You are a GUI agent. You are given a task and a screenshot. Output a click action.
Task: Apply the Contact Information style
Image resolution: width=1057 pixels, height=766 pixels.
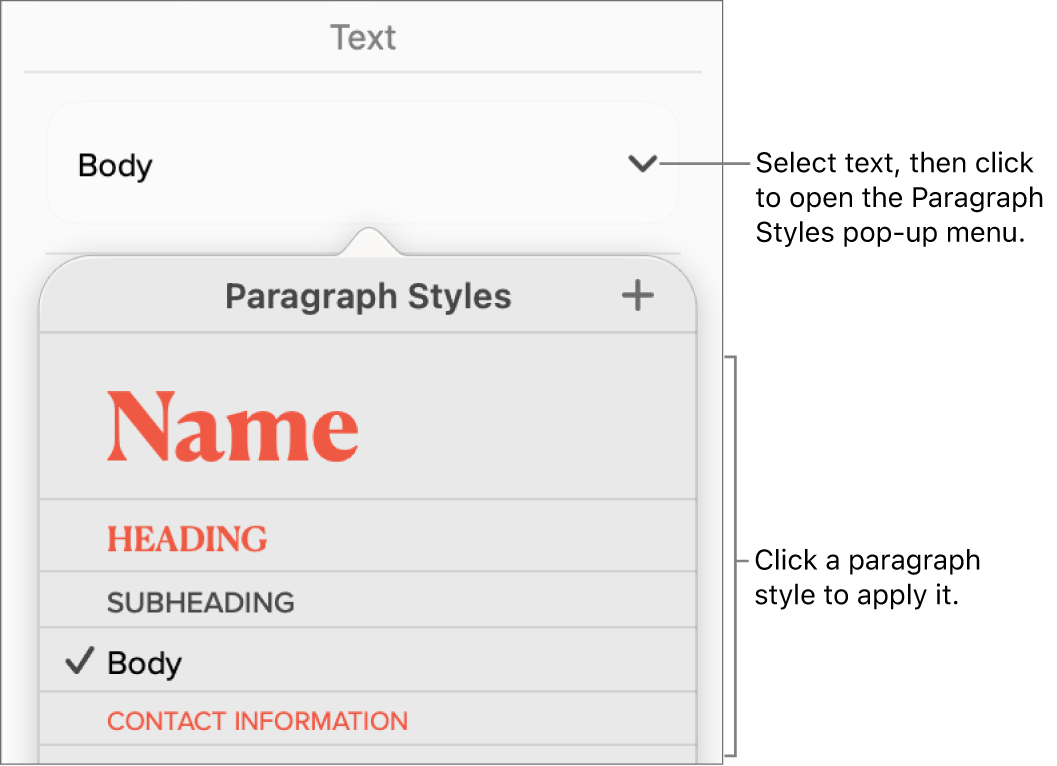tap(257, 720)
